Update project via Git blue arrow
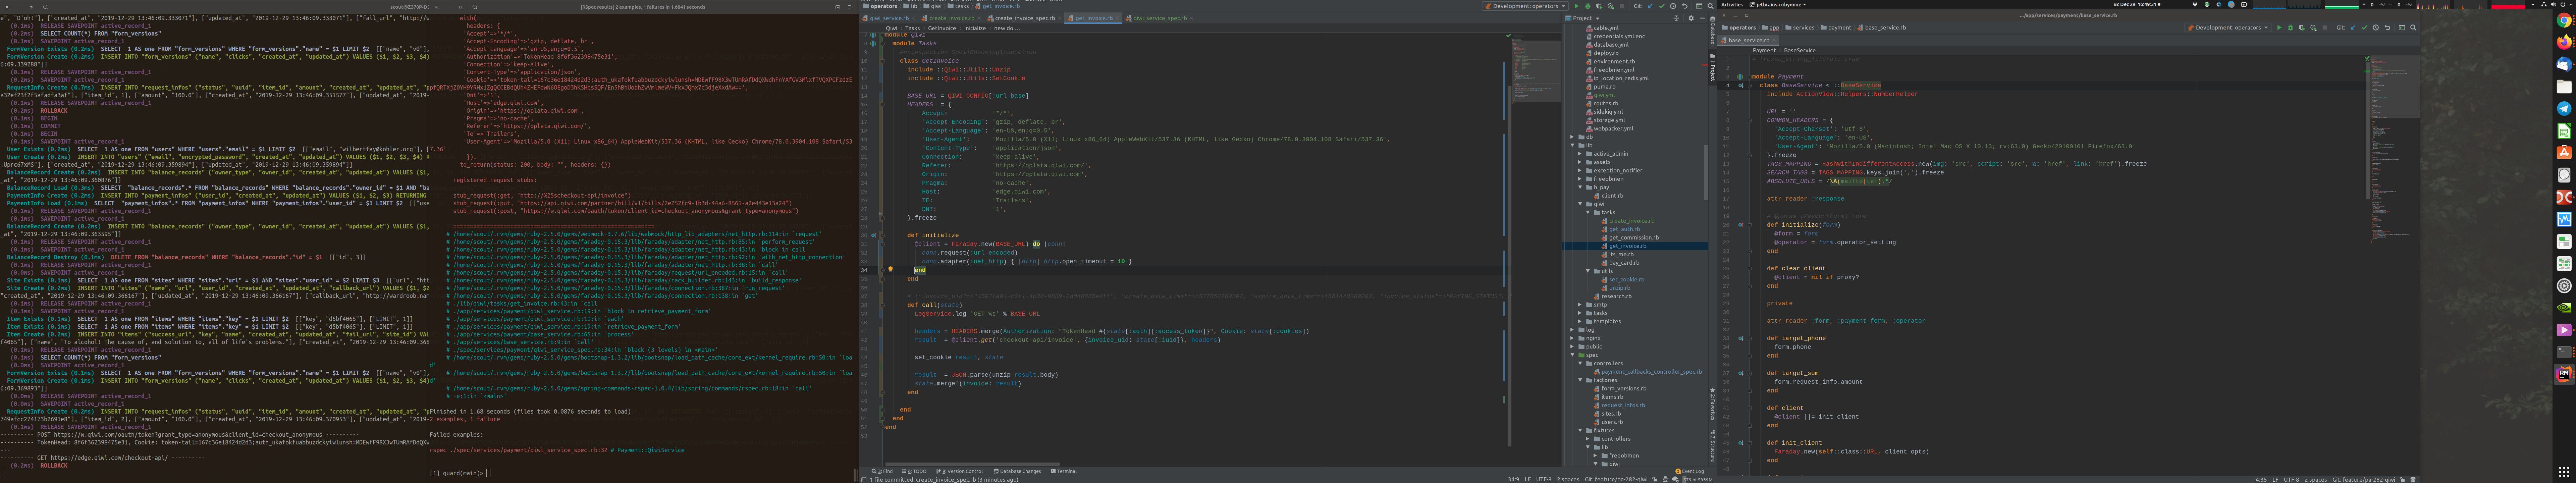 pyautogui.click(x=1650, y=6)
